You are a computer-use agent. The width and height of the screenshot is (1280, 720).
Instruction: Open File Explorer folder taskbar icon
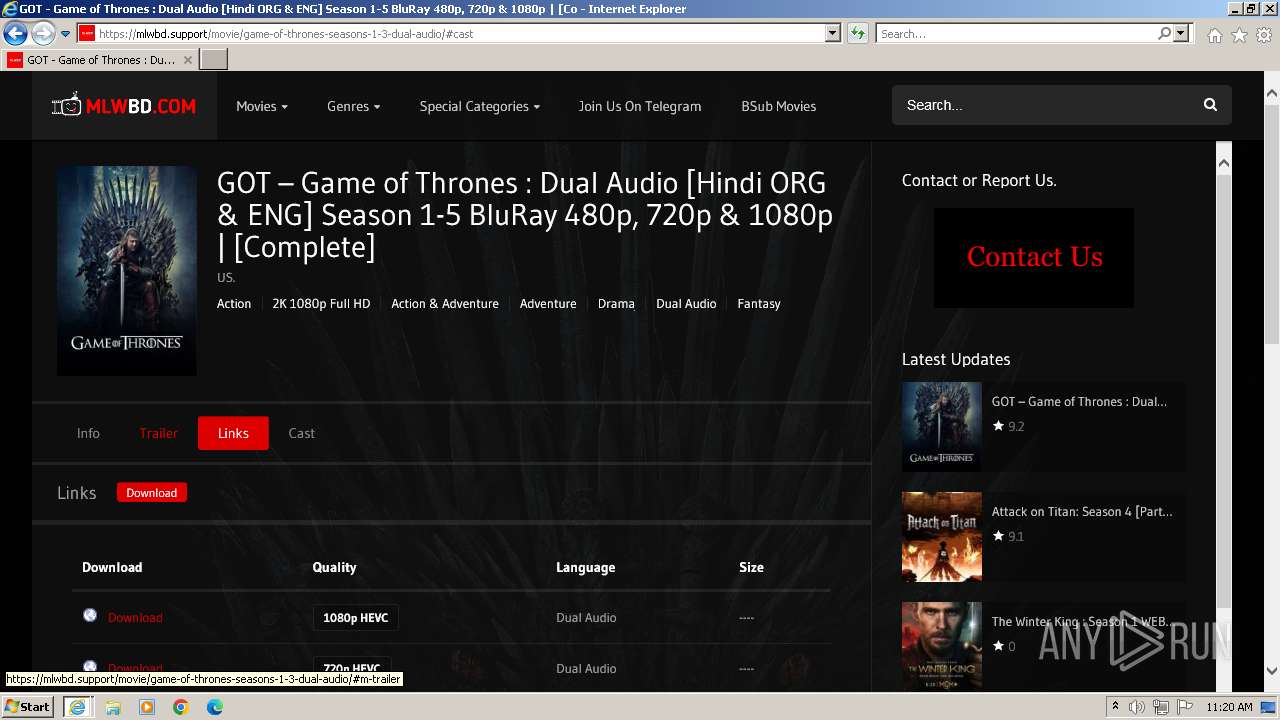point(113,707)
